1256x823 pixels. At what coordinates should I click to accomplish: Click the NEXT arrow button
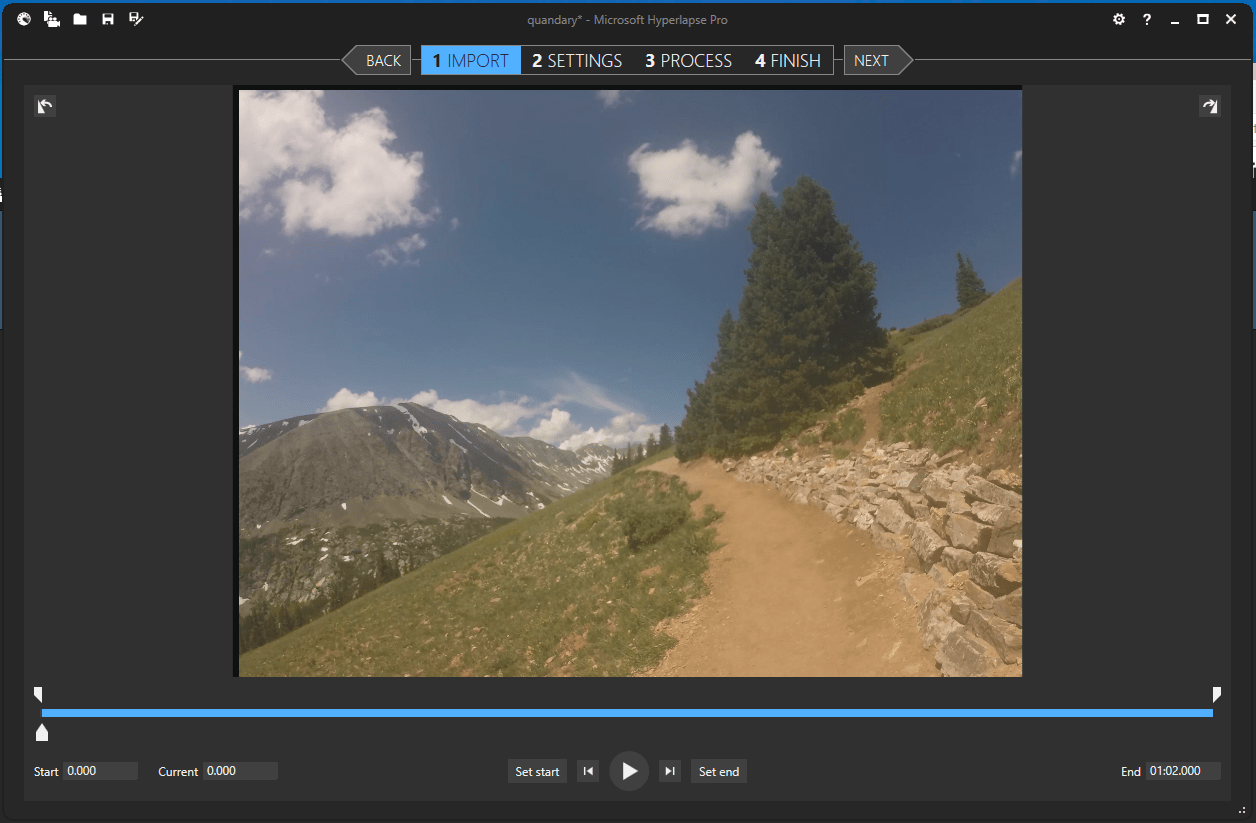tap(878, 60)
